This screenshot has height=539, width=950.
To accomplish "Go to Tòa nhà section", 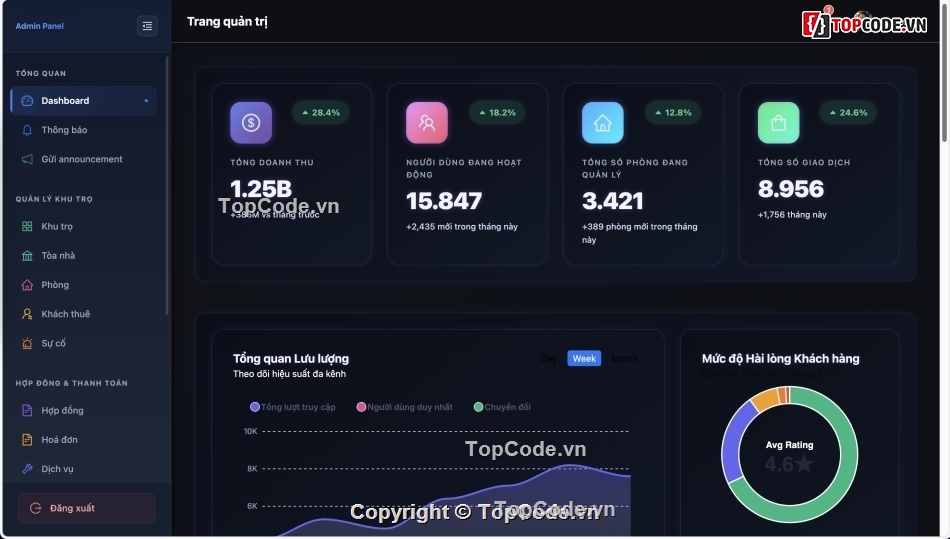I will click(84, 256).
